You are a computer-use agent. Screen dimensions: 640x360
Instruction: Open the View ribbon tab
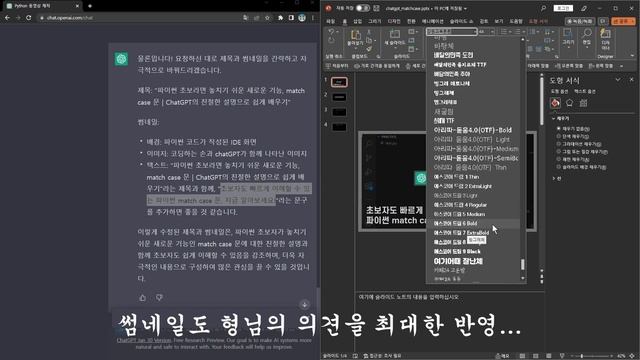(x=499, y=21)
